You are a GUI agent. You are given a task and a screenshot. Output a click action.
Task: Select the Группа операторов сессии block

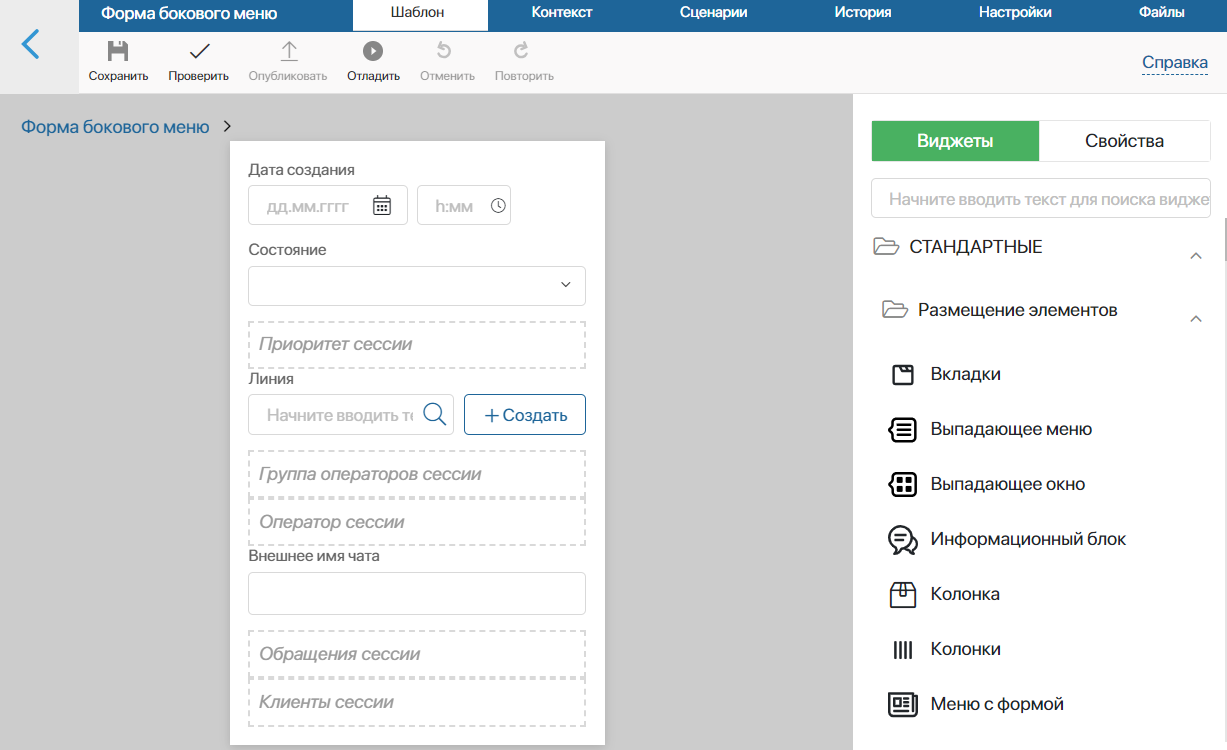[417, 474]
